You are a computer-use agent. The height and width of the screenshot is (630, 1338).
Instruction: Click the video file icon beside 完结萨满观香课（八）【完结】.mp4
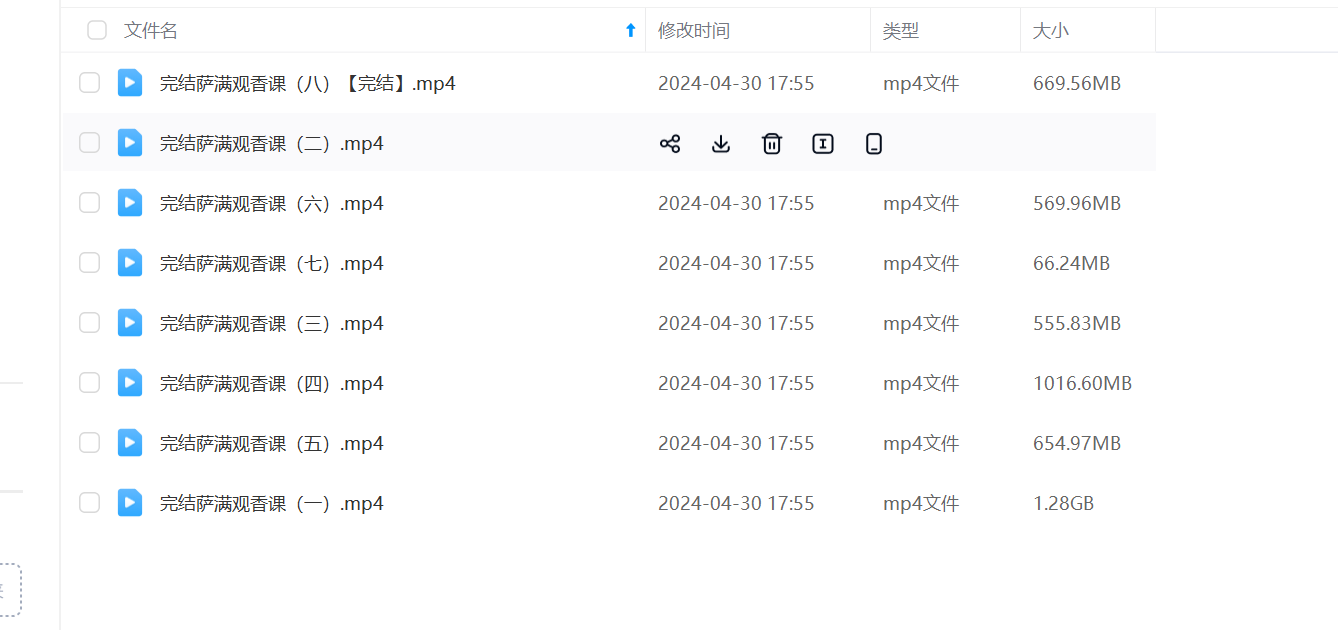point(130,83)
